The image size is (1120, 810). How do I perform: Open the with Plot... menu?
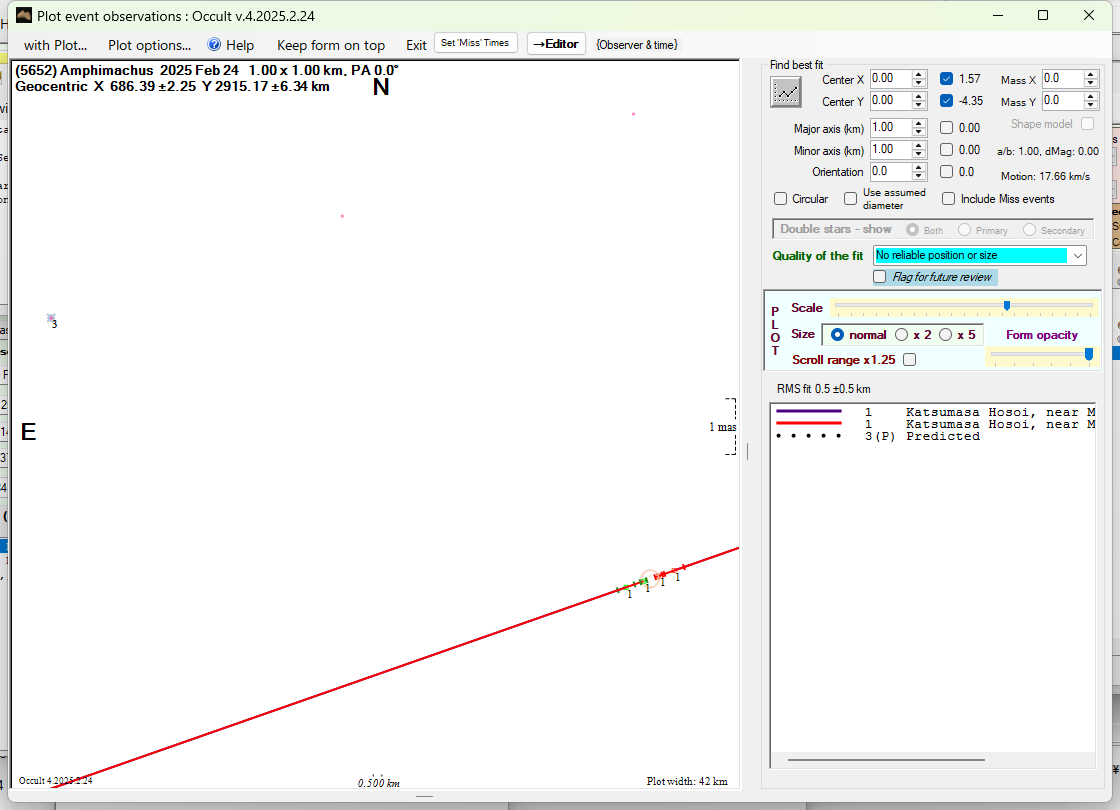point(55,45)
